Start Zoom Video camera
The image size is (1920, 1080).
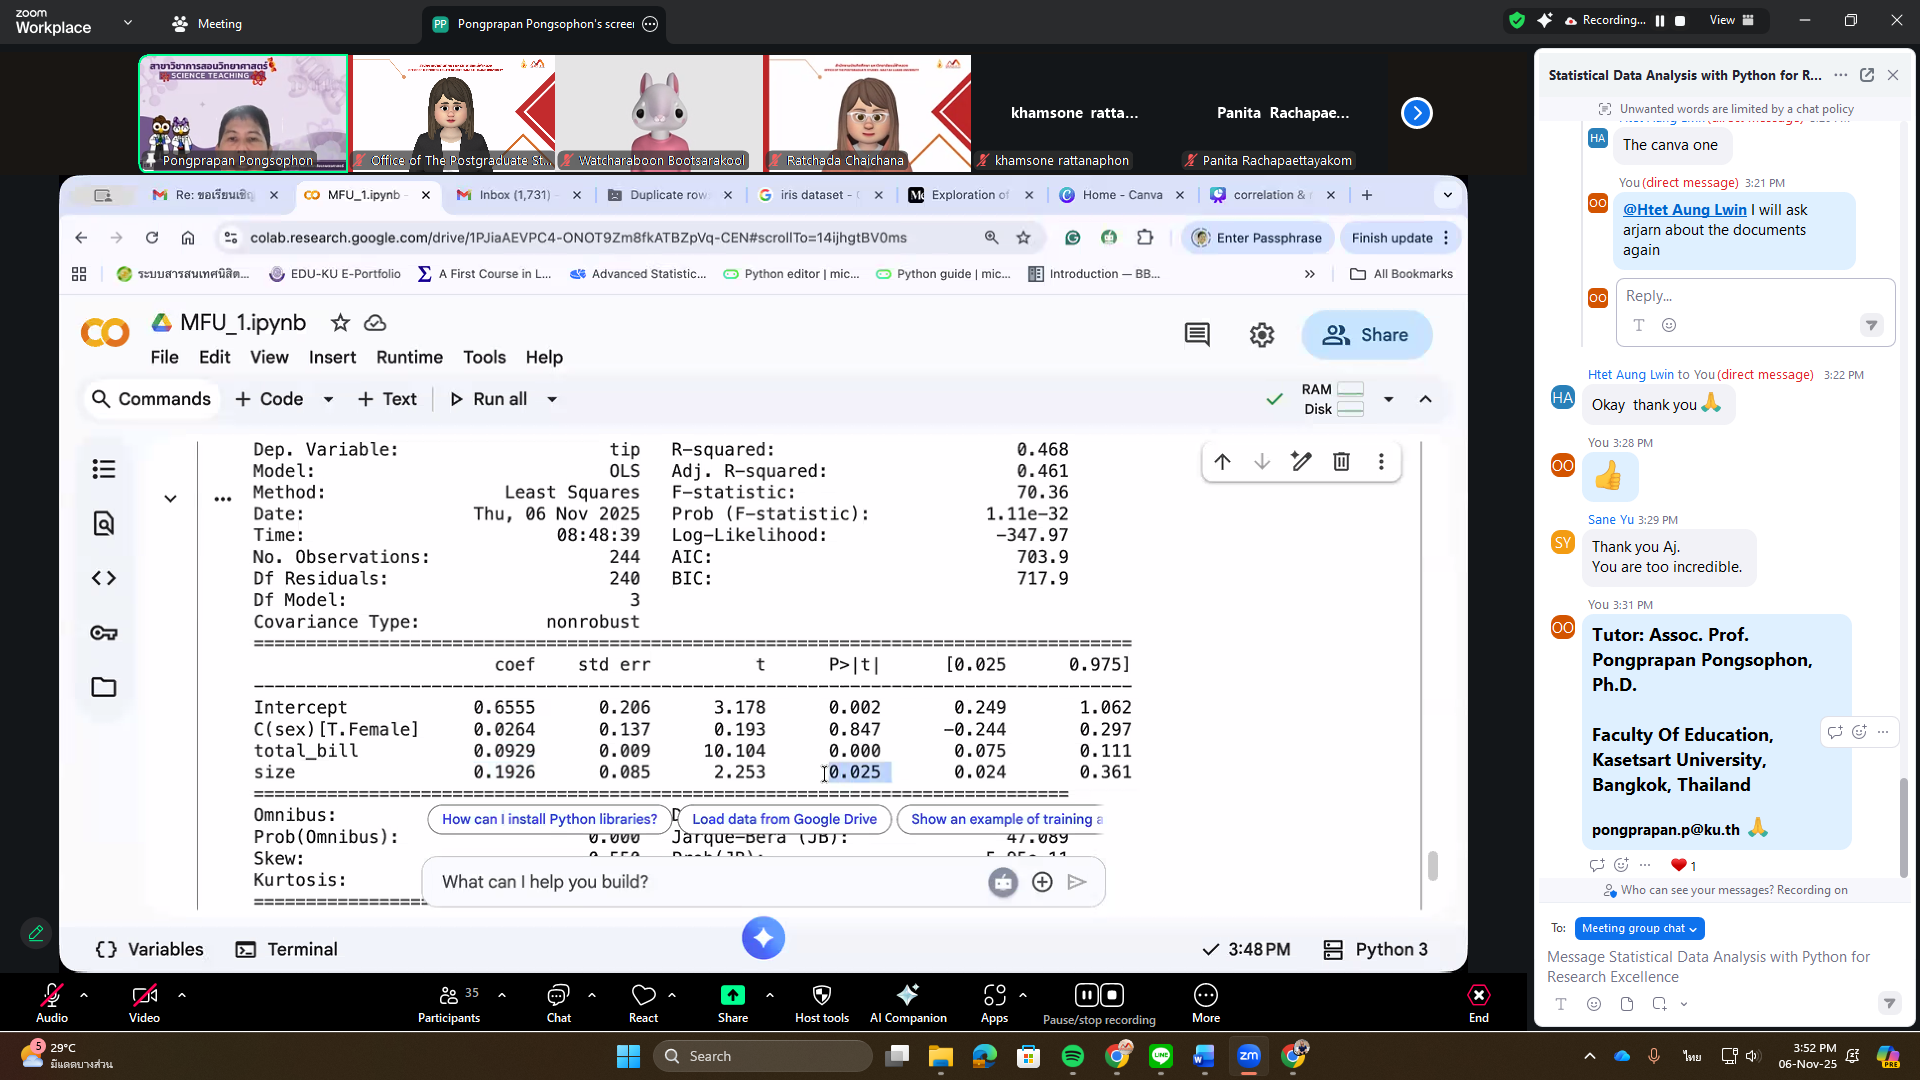144,996
